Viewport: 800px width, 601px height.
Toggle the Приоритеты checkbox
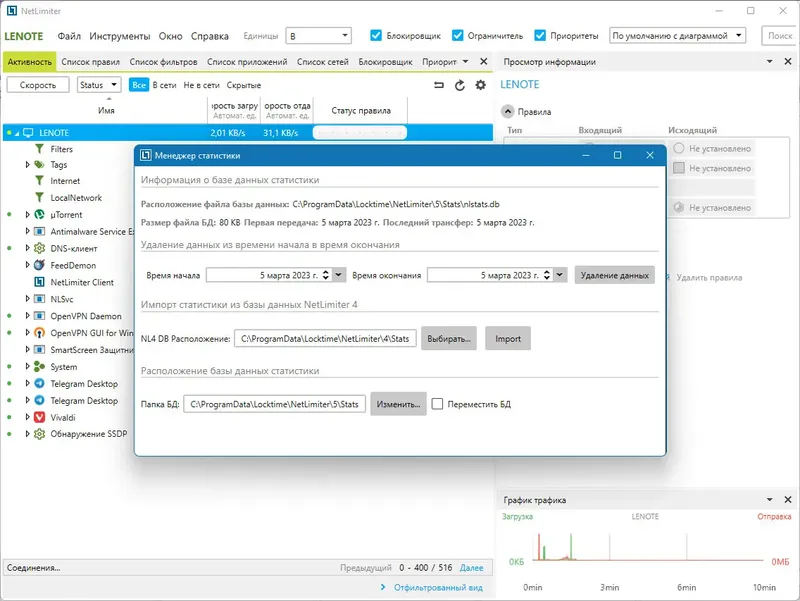coord(540,36)
